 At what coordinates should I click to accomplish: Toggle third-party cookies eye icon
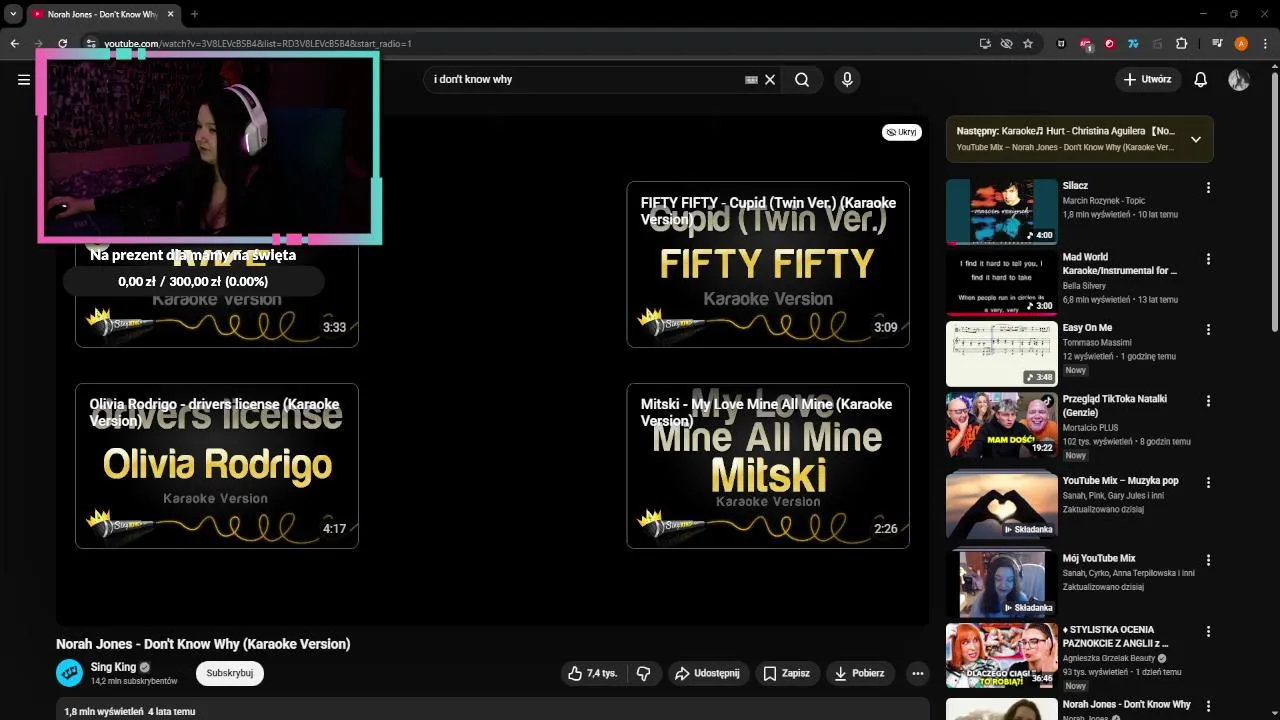1006,43
